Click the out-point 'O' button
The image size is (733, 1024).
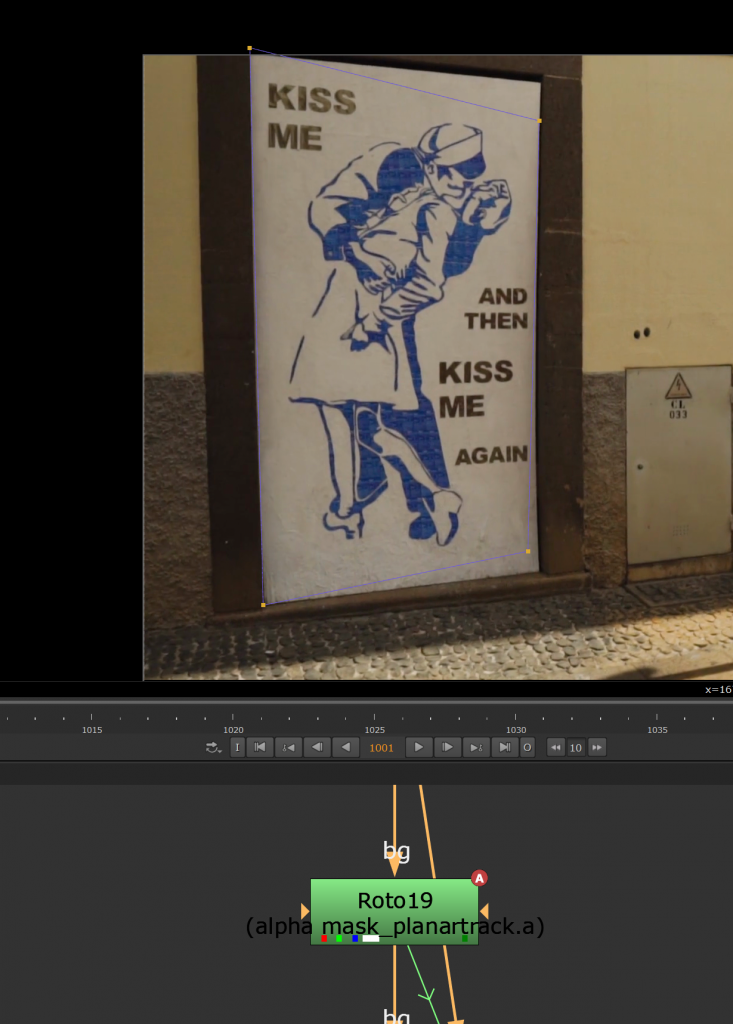[x=527, y=747]
